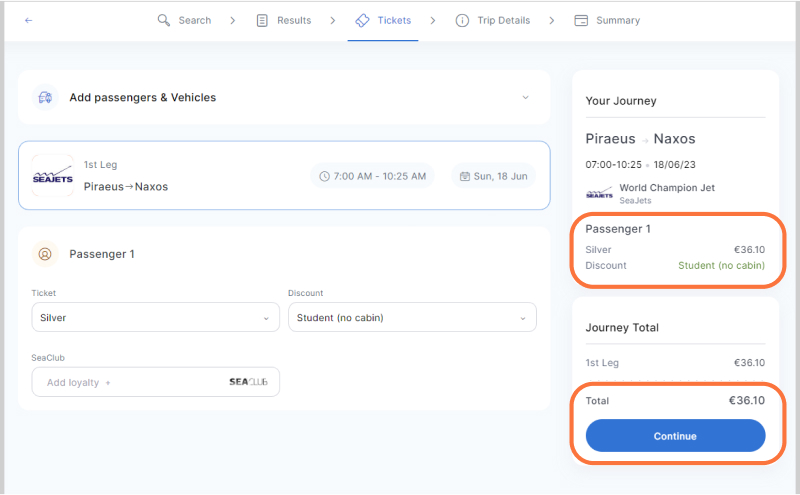This screenshot has height=495, width=800.
Task: Click the SeaJets logo in Your Journey
Action: click(x=599, y=193)
